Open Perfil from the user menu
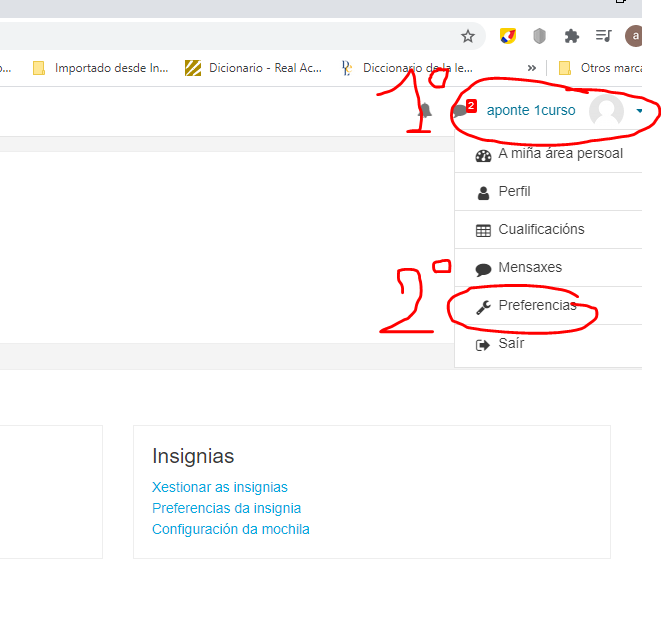Viewport: 661px width, 637px height. tap(514, 191)
